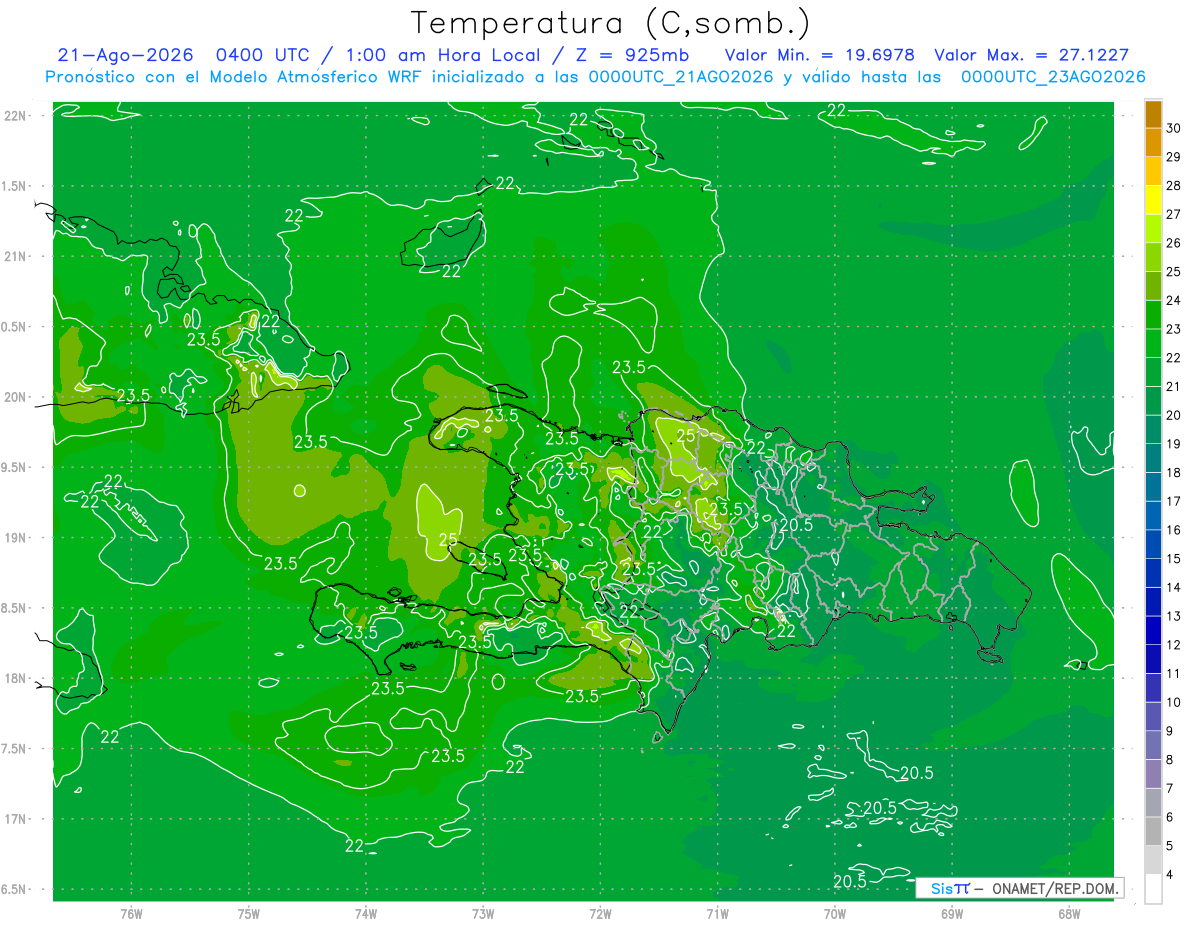1200x927 pixels.
Task: Click the legend value 15
Action: 1174,558
